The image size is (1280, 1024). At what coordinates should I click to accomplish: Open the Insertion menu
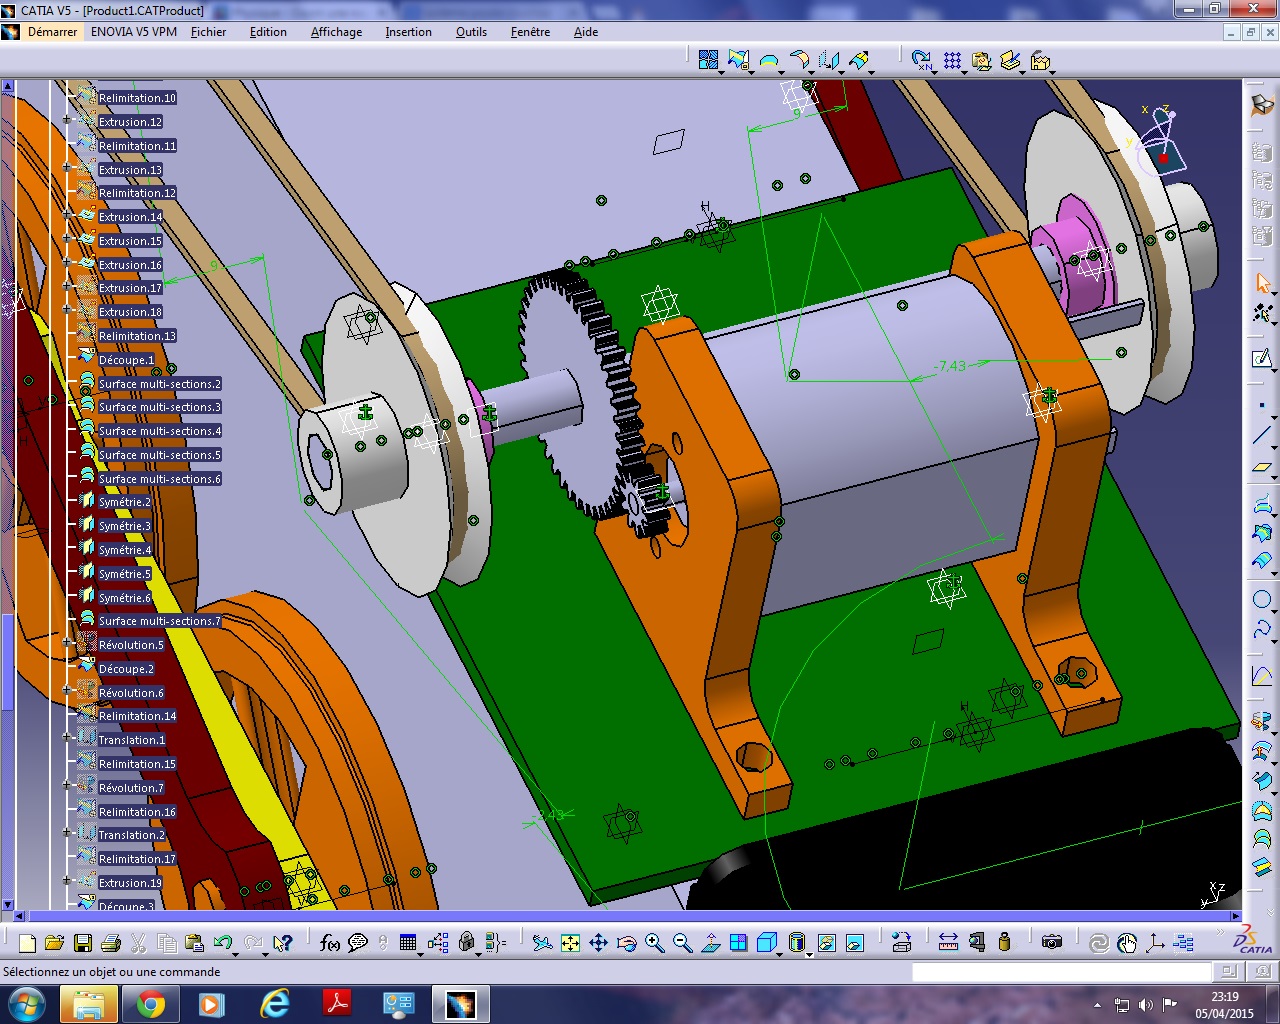[409, 32]
